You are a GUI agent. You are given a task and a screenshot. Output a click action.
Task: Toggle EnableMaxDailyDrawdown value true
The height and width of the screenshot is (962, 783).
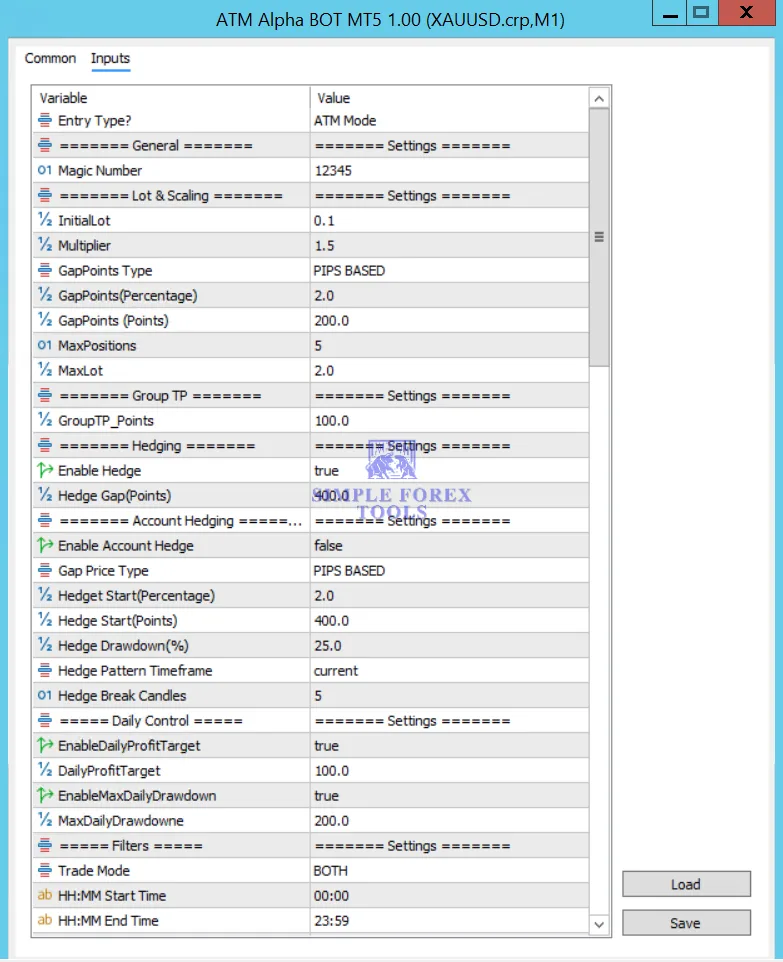click(449, 796)
